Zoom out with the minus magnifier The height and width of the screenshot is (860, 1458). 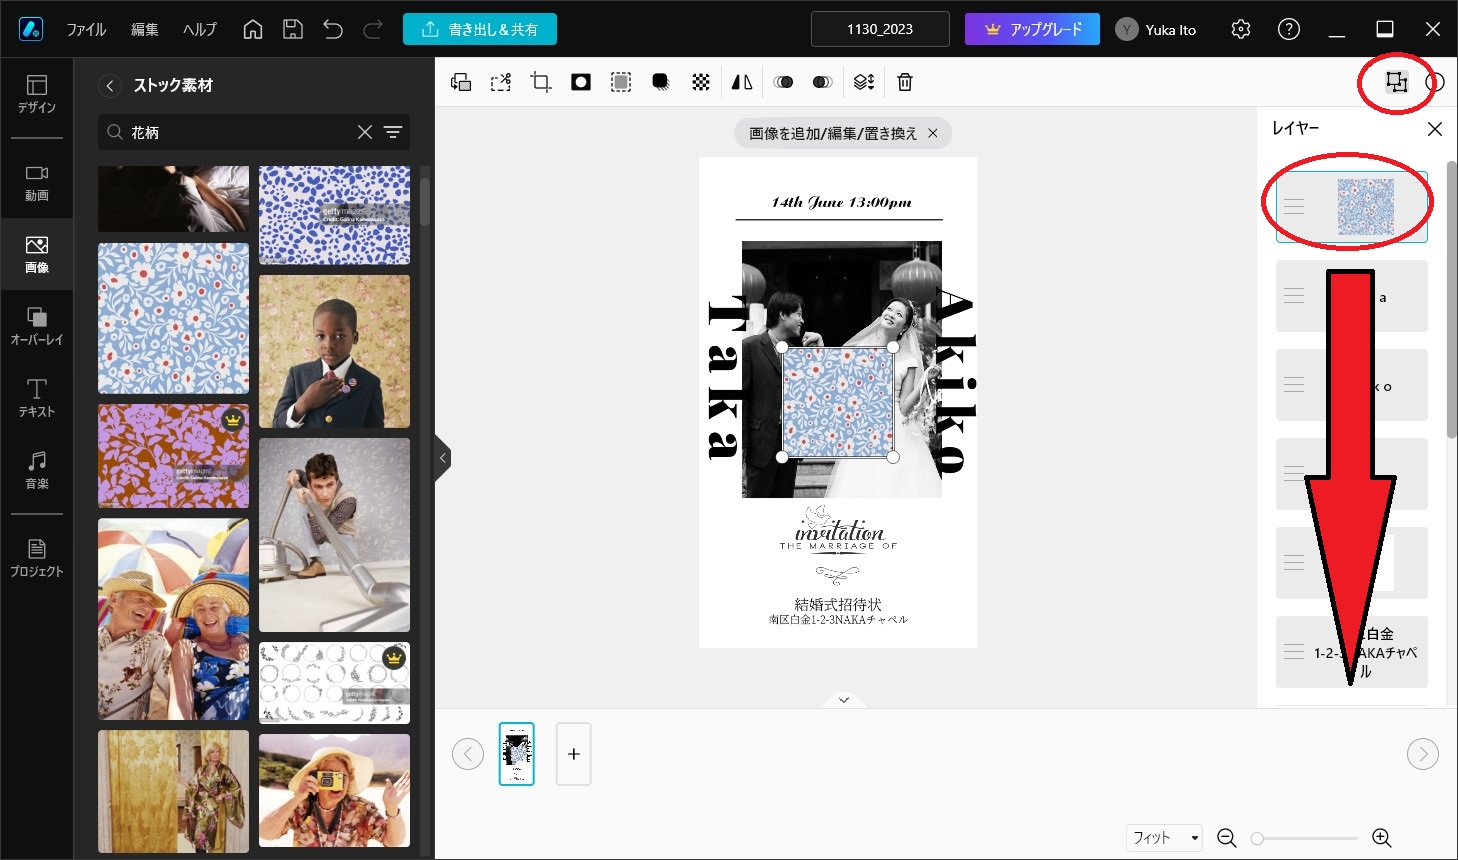pyautogui.click(x=1227, y=838)
